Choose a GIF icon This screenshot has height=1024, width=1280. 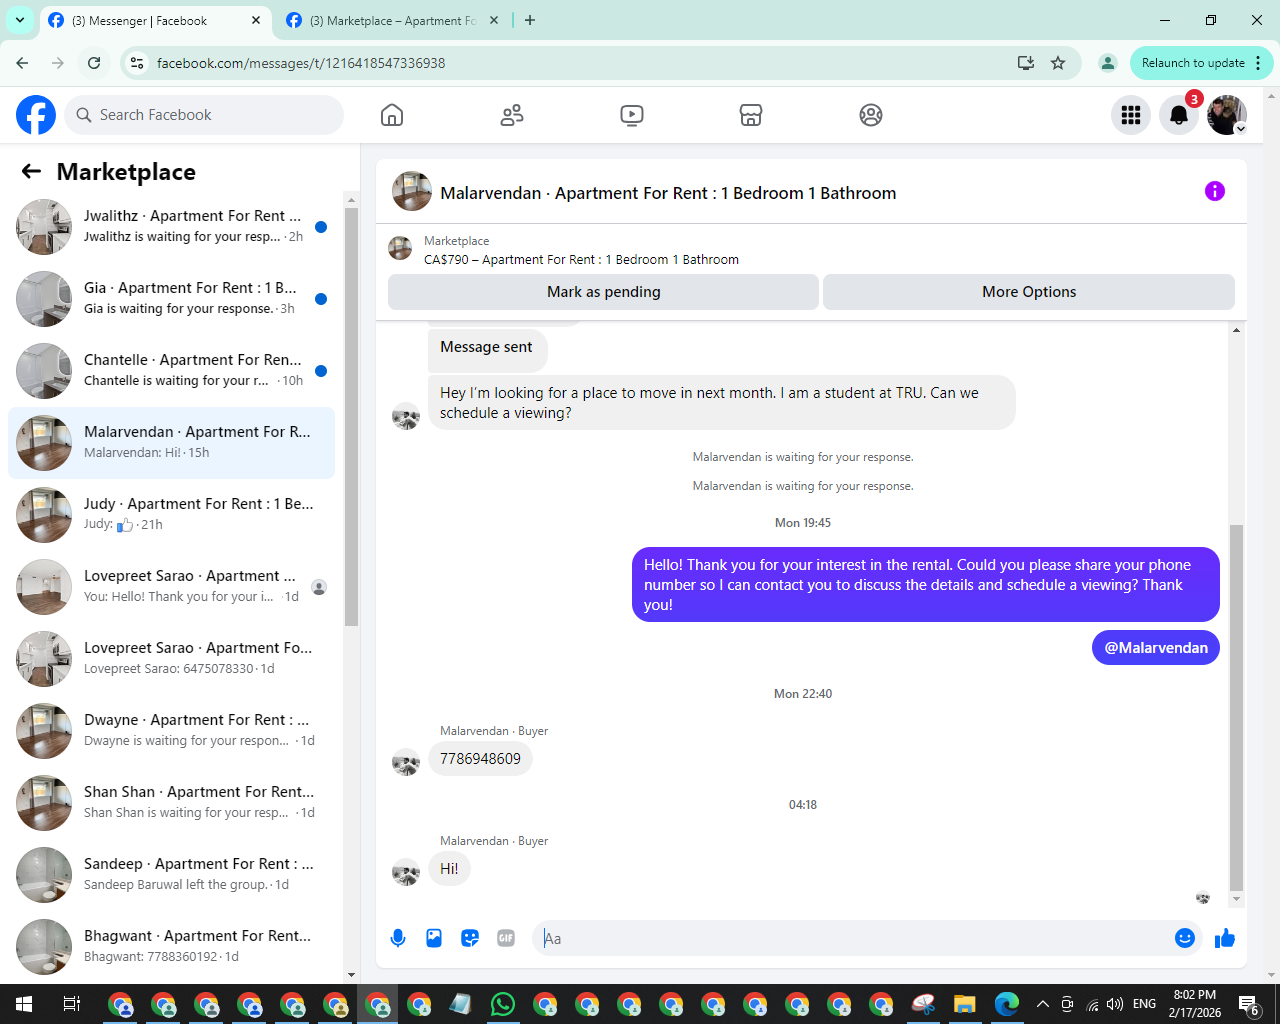click(506, 938)
